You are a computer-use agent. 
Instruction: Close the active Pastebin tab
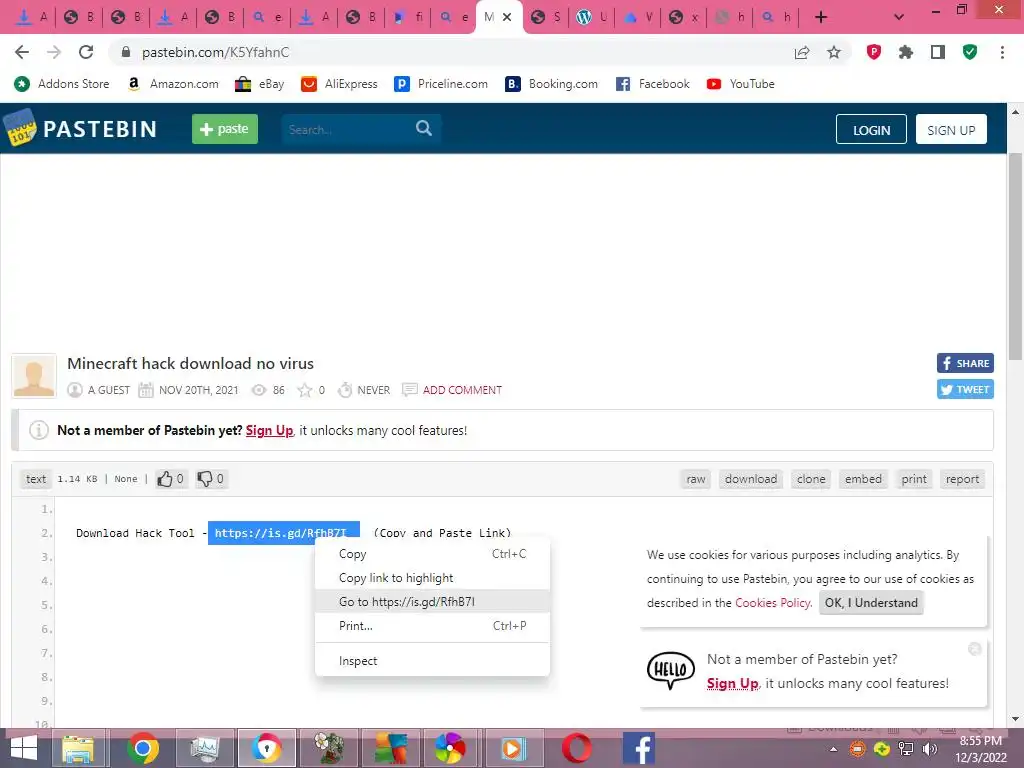click(507, 17)
